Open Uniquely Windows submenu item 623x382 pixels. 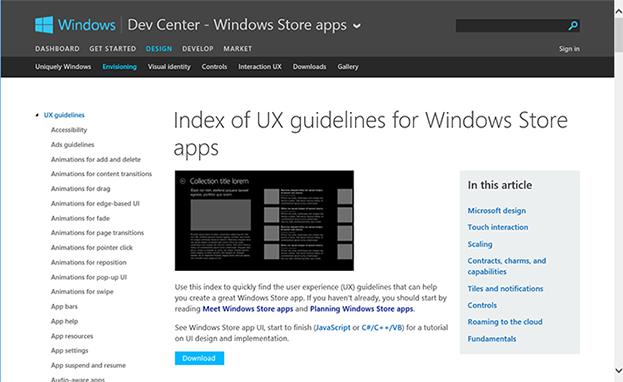[x=63, y=67]
